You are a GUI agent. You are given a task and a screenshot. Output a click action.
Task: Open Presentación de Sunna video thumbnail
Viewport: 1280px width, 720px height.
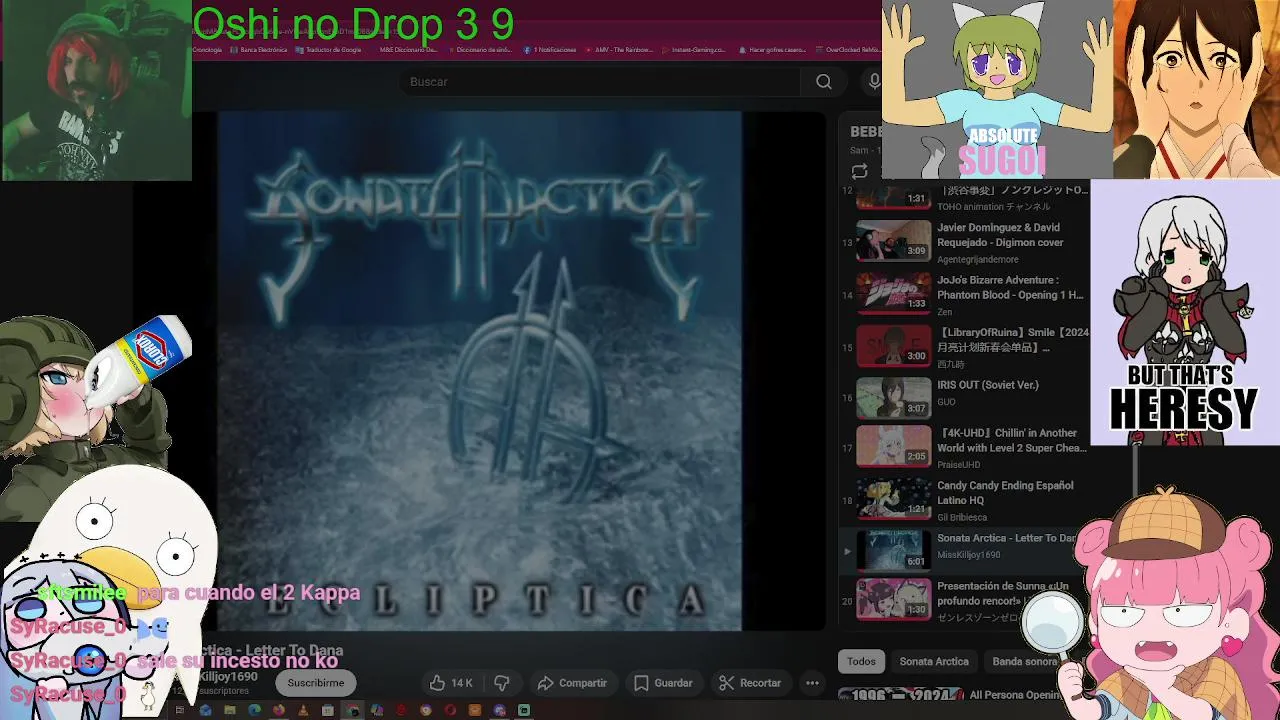(893, 598)
